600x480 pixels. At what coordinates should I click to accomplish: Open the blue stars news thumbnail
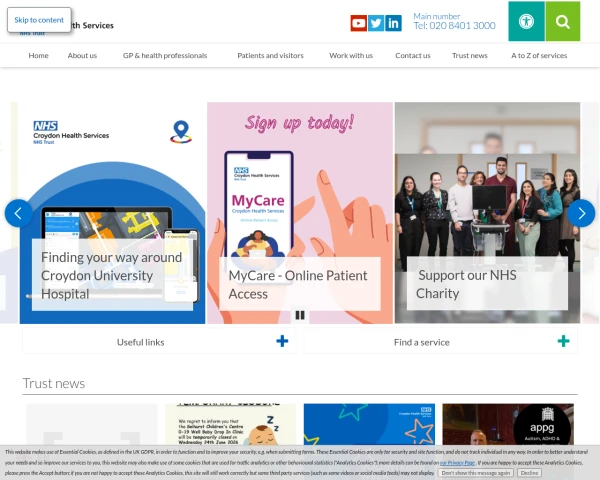click(x=369, y=424)
